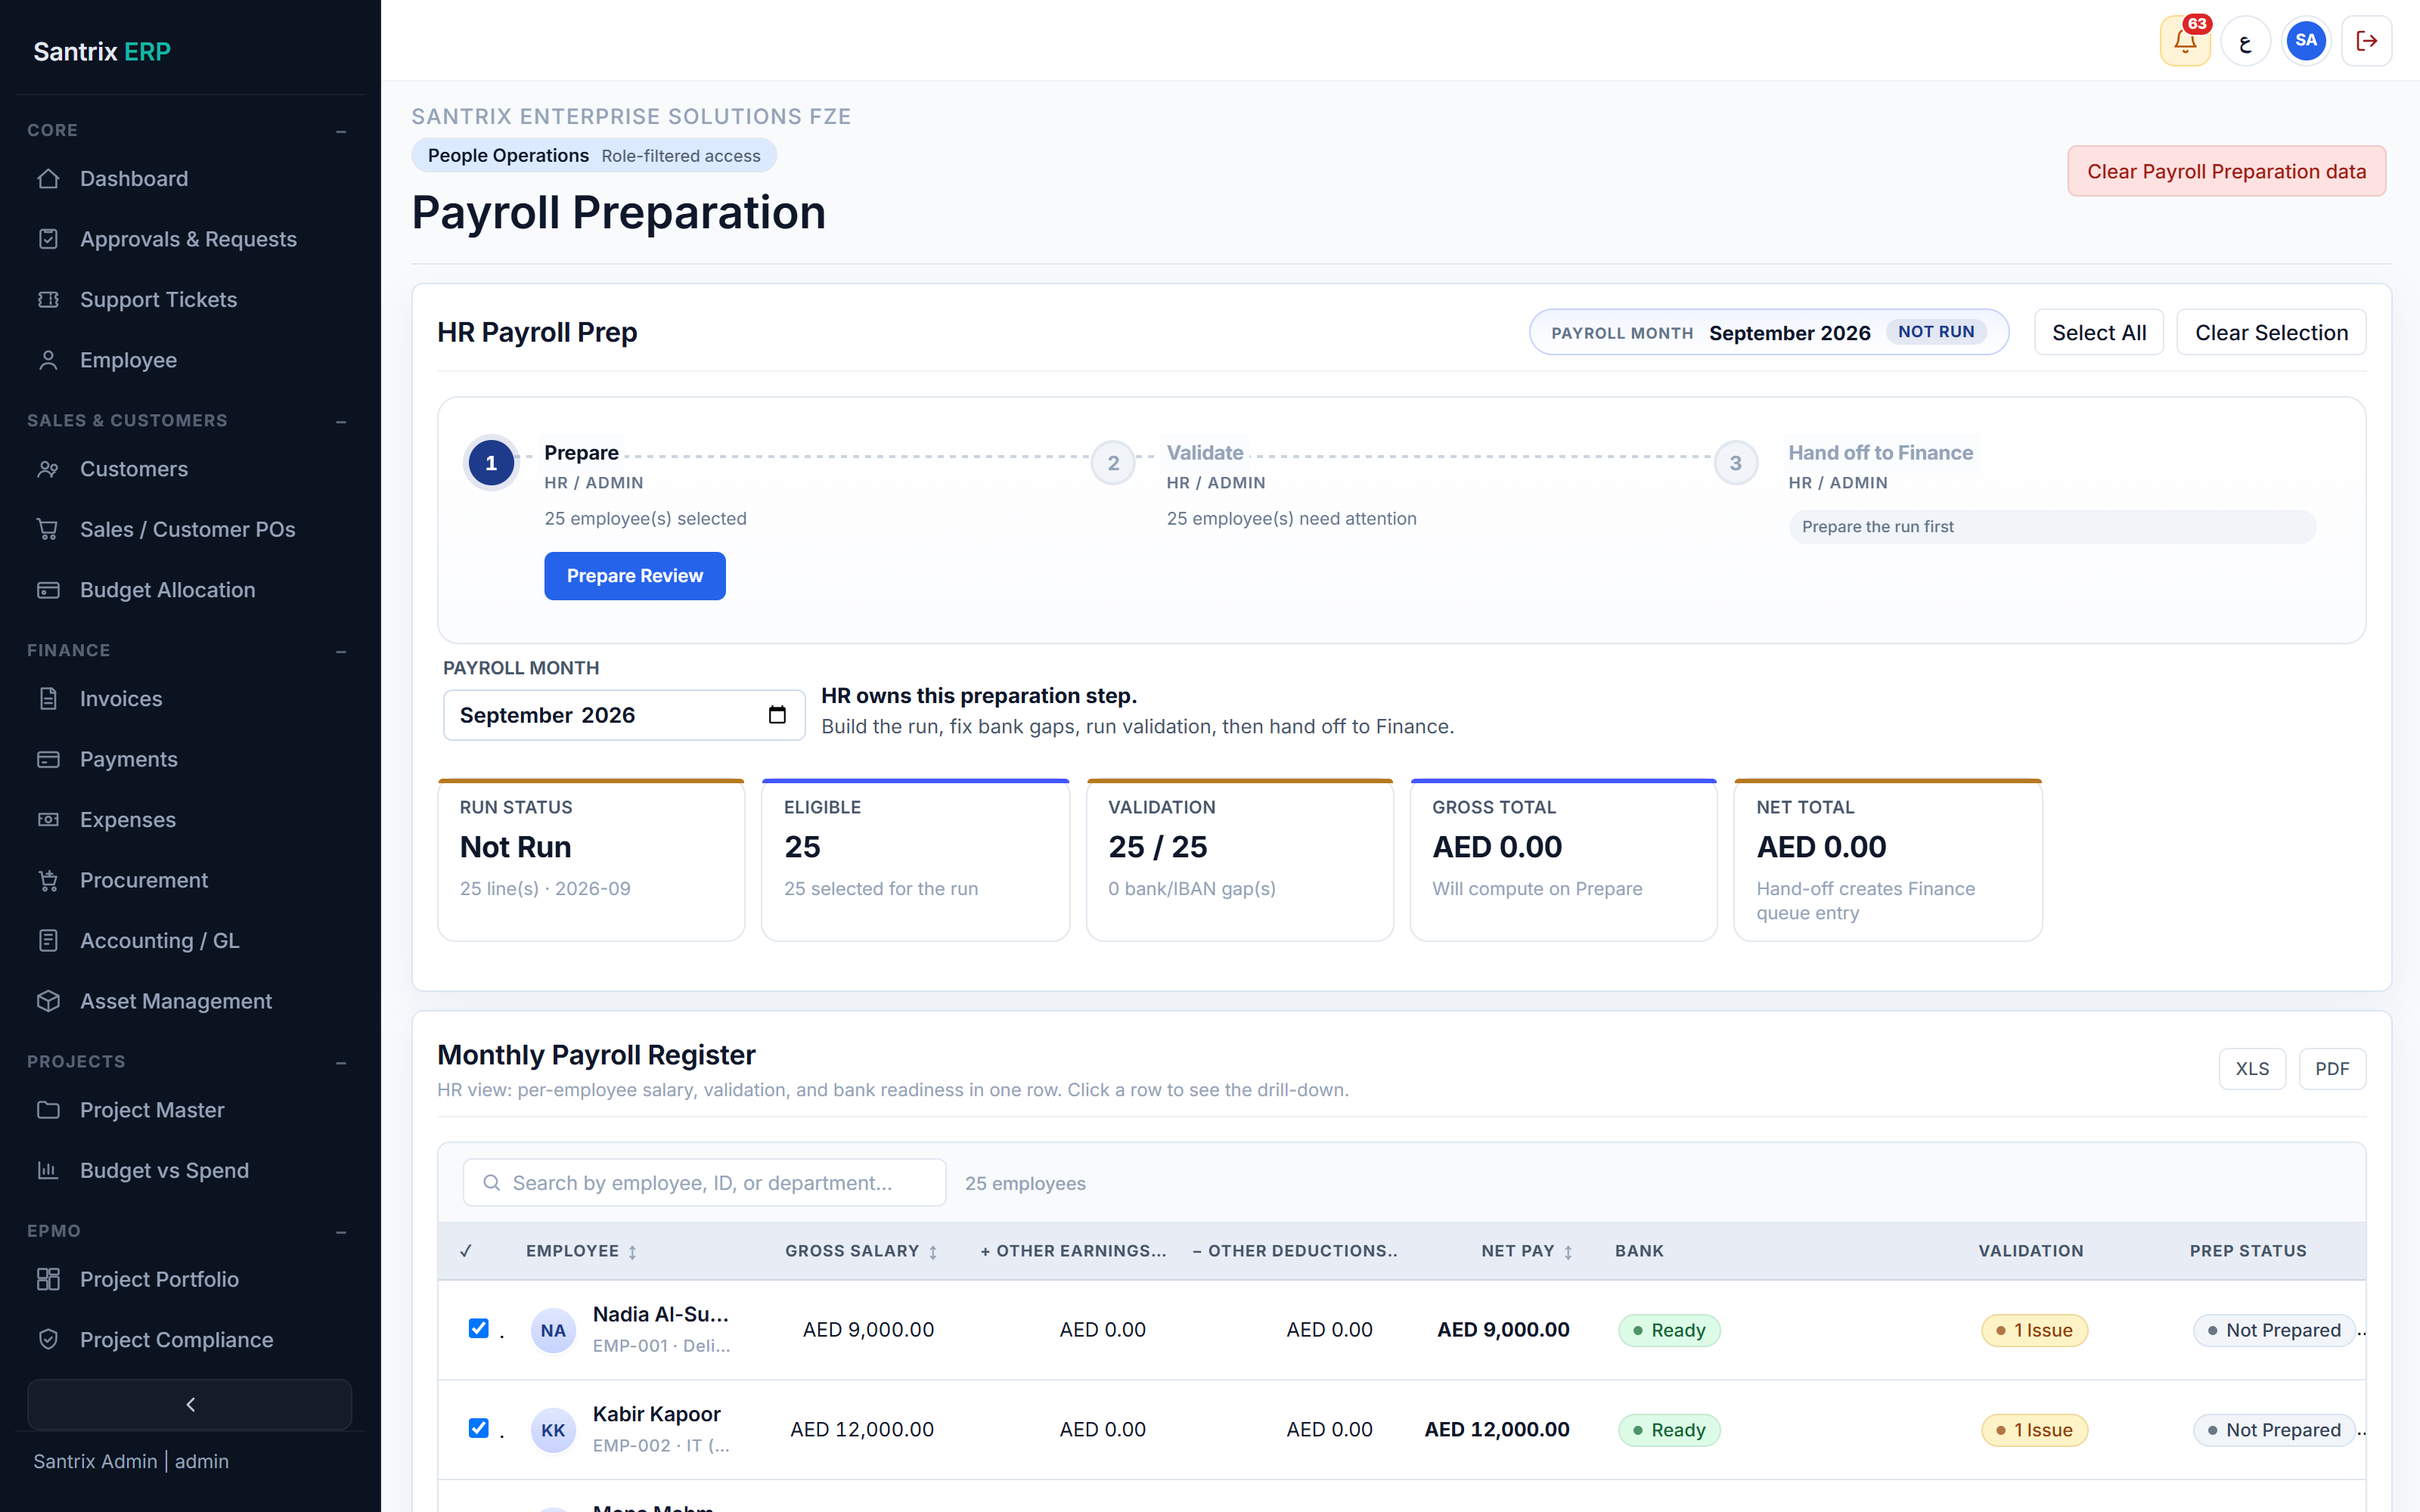Image resolution: width=2420 pixels, height=1512 pixels.
Task: Click KK avatar for Kabir Kapoor
Action: point(553,1430)
